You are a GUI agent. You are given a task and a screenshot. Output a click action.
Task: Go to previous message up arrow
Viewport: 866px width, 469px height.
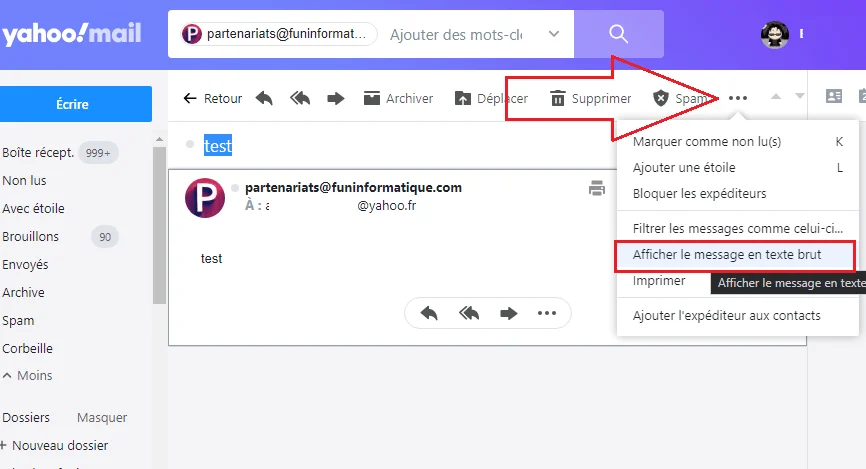776,97
